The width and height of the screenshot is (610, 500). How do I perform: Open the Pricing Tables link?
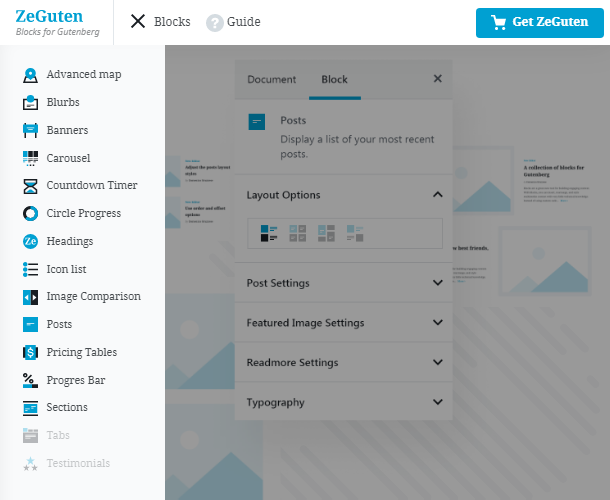tap(82, 352)
